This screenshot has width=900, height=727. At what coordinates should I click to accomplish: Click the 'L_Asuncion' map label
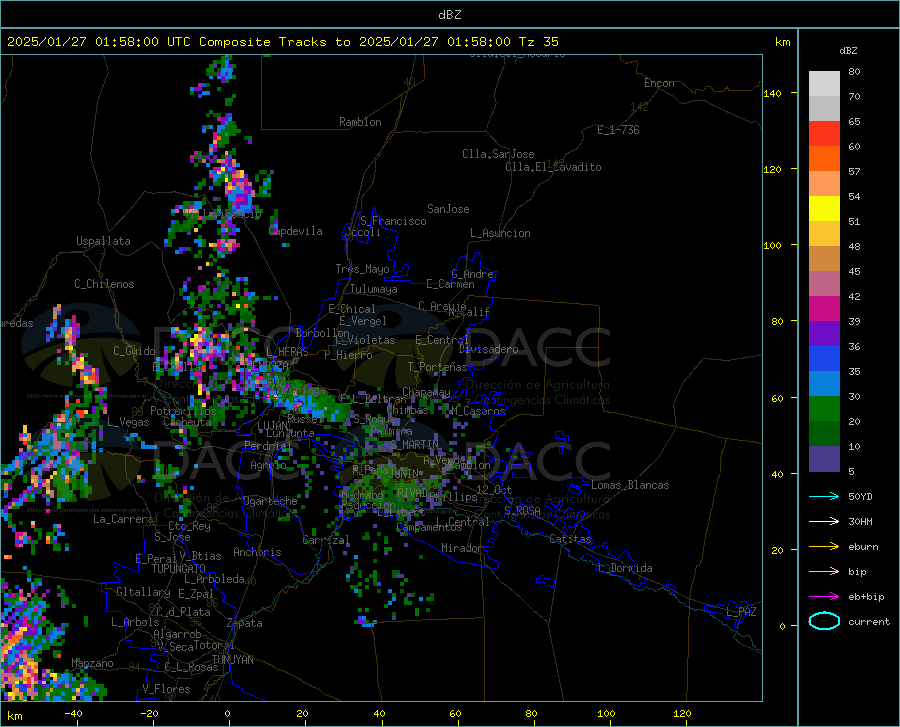coord(500,233)
